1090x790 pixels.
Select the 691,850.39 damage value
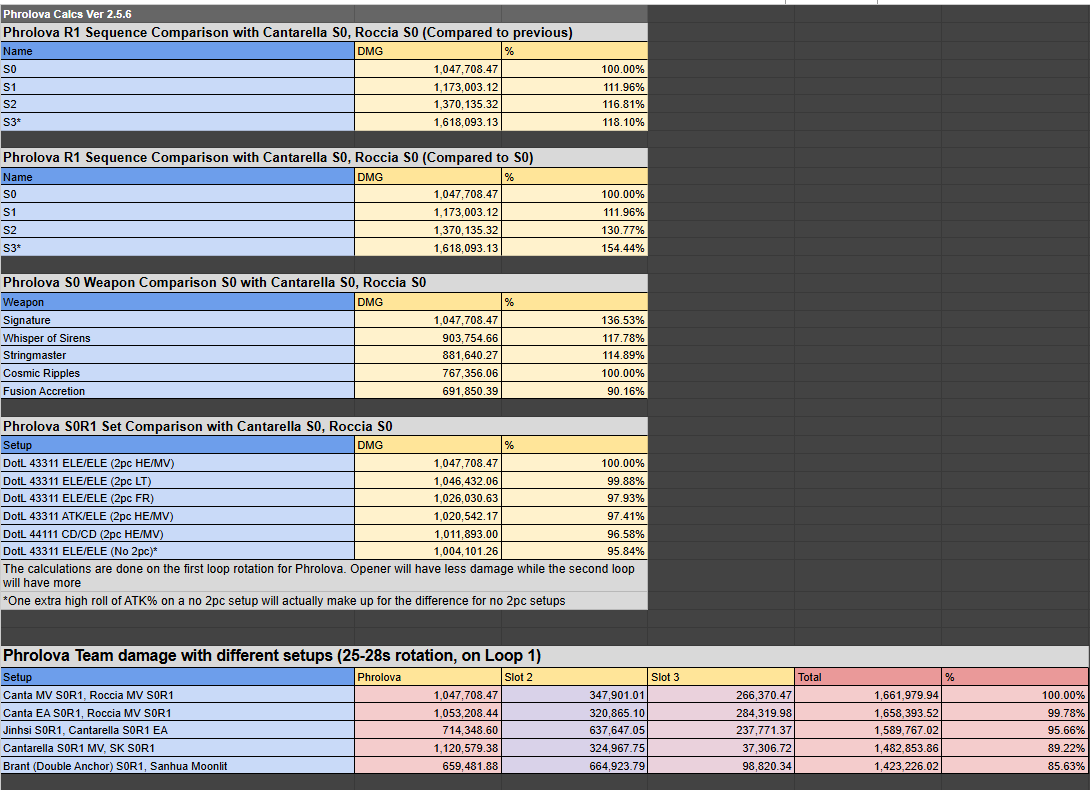[428, 392]
